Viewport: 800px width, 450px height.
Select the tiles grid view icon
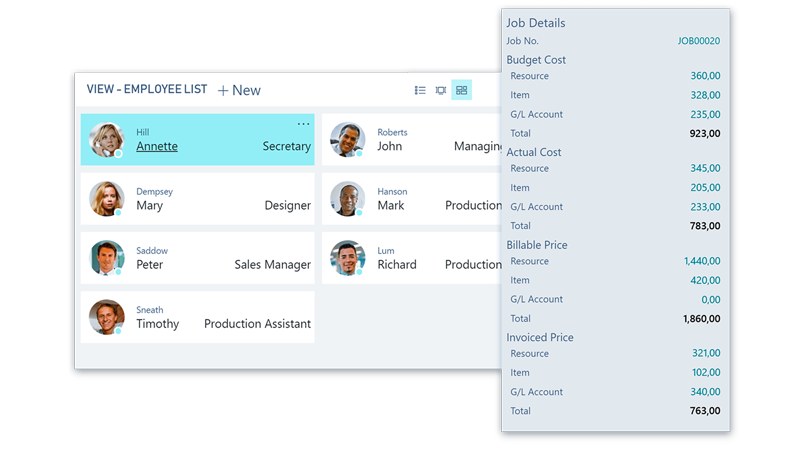[x=461, y=90]
